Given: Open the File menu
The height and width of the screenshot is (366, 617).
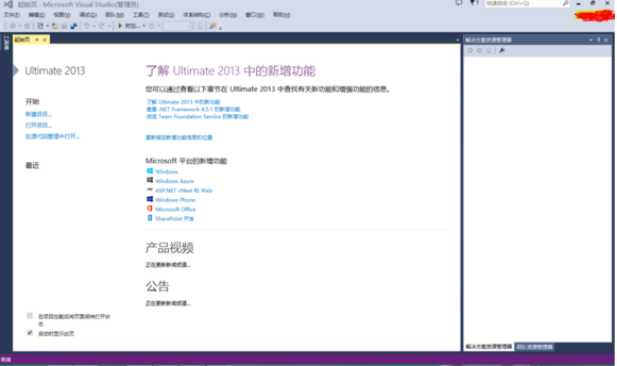Looking at the screenshot, I should coord(12,15).
